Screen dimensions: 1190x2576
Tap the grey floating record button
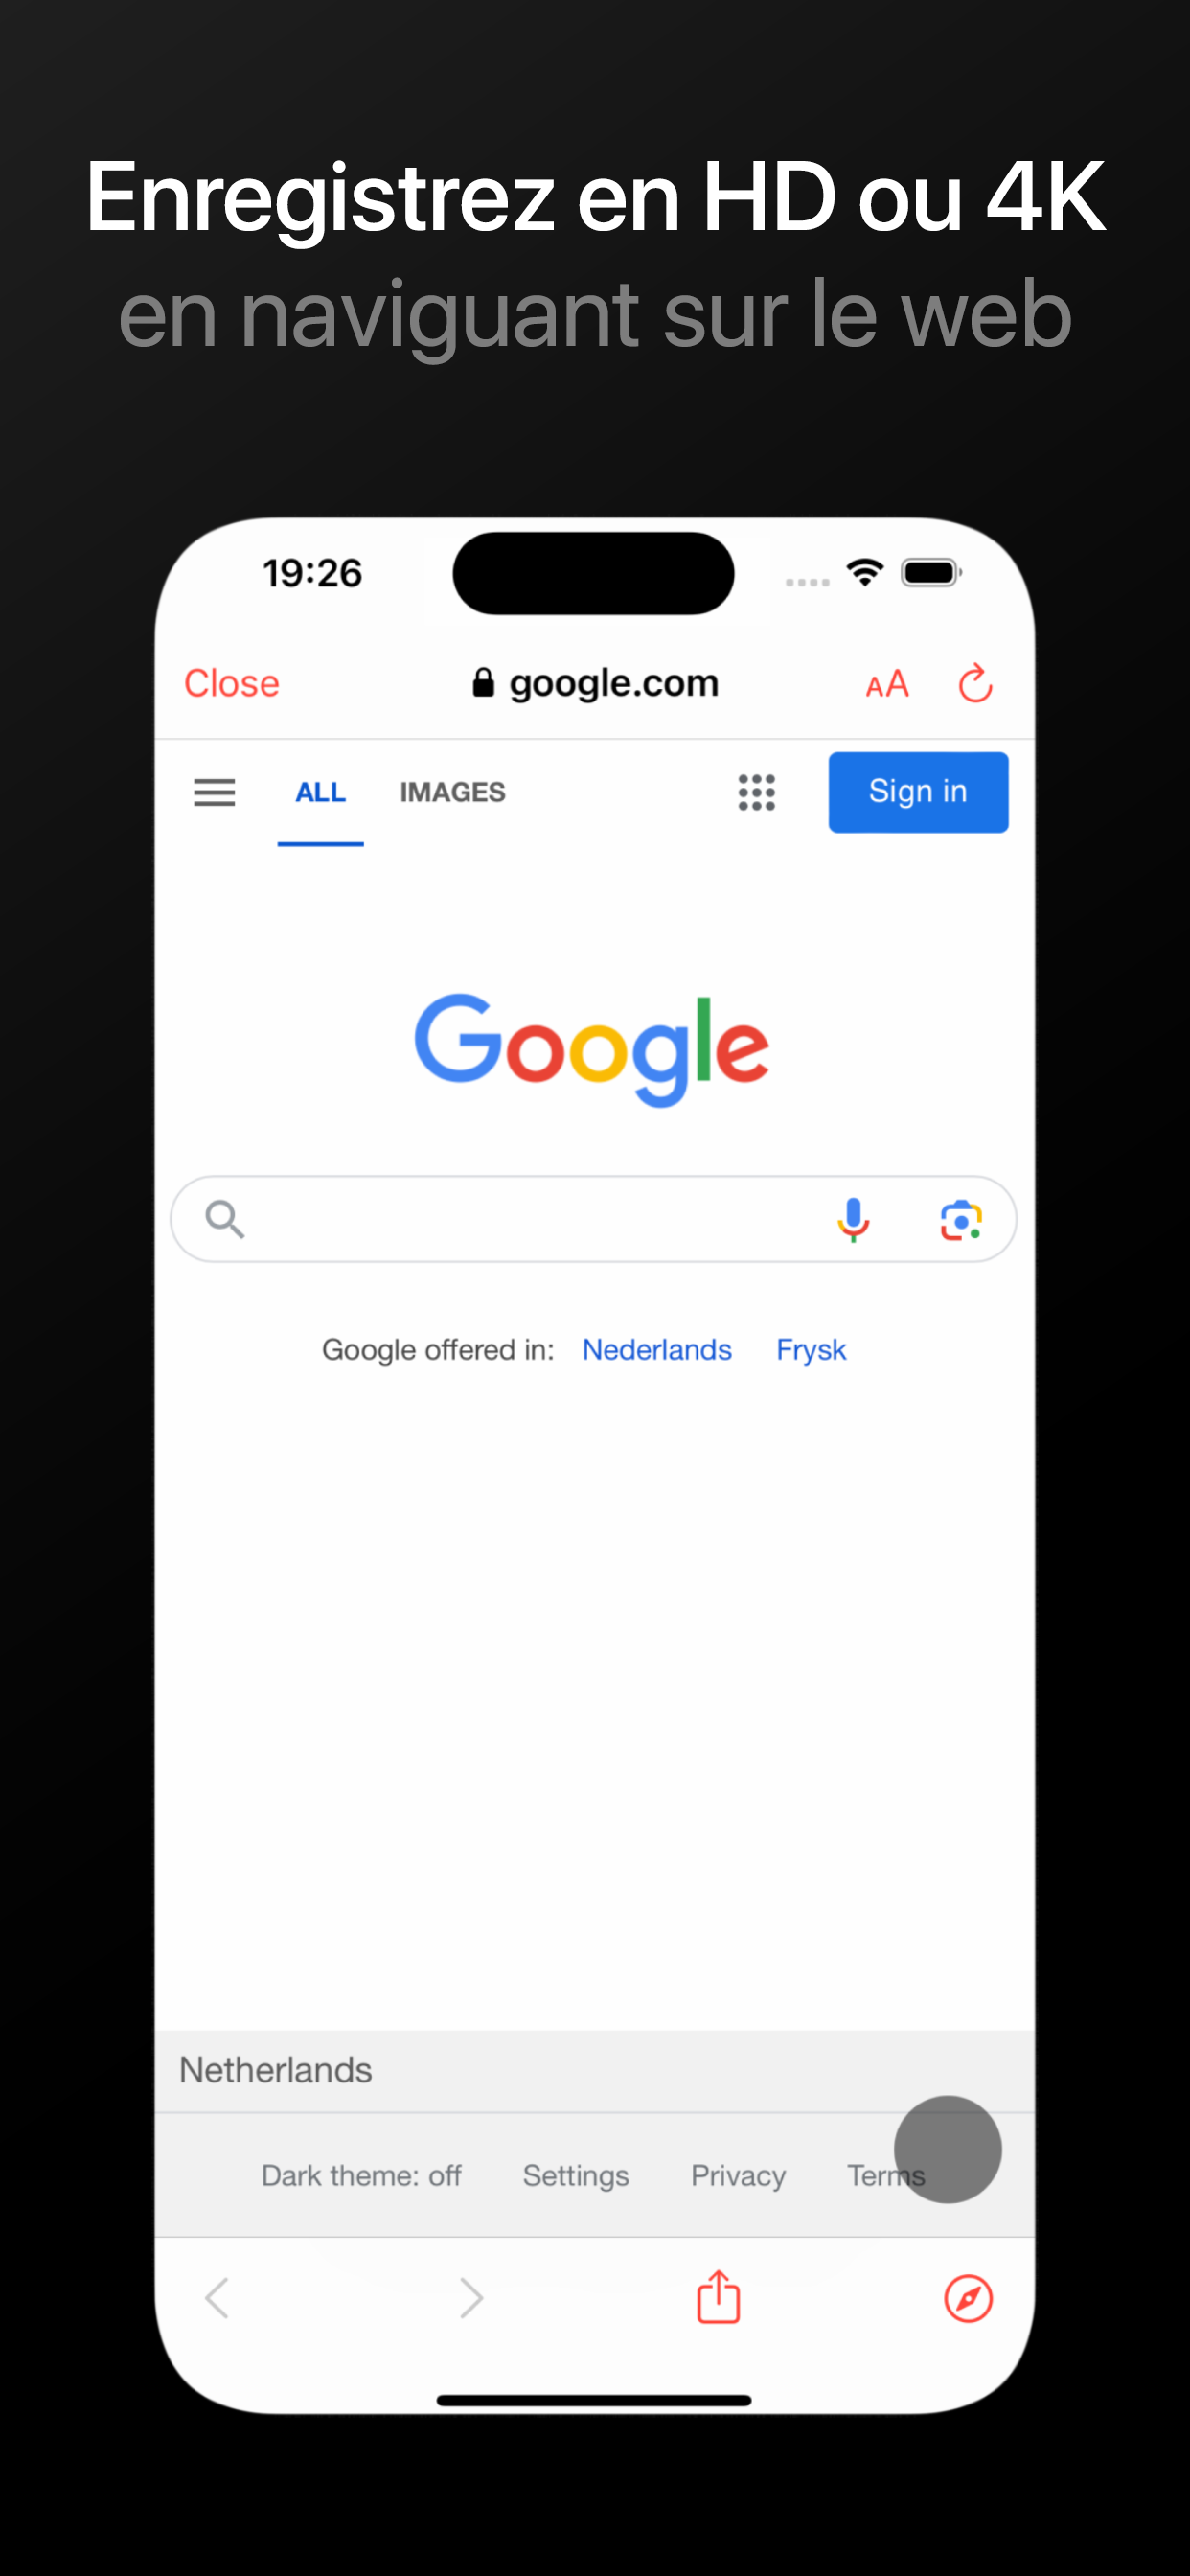(947, 2149)
